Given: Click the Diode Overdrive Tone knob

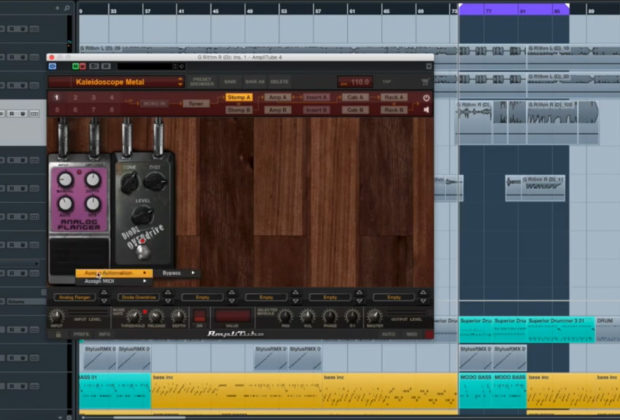Looking at the screenshot, I should pos(130,183).
